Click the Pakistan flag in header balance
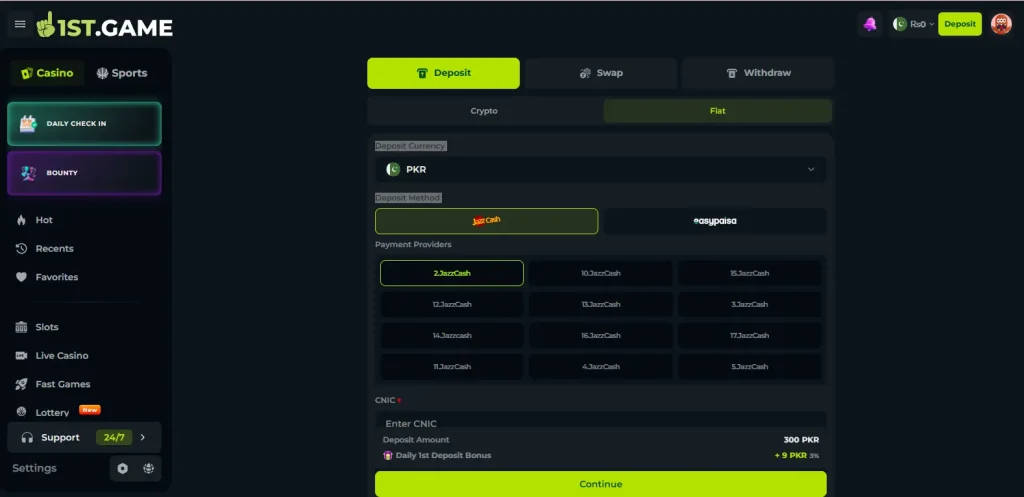The image size is (1024, 497). coord(900,24)
